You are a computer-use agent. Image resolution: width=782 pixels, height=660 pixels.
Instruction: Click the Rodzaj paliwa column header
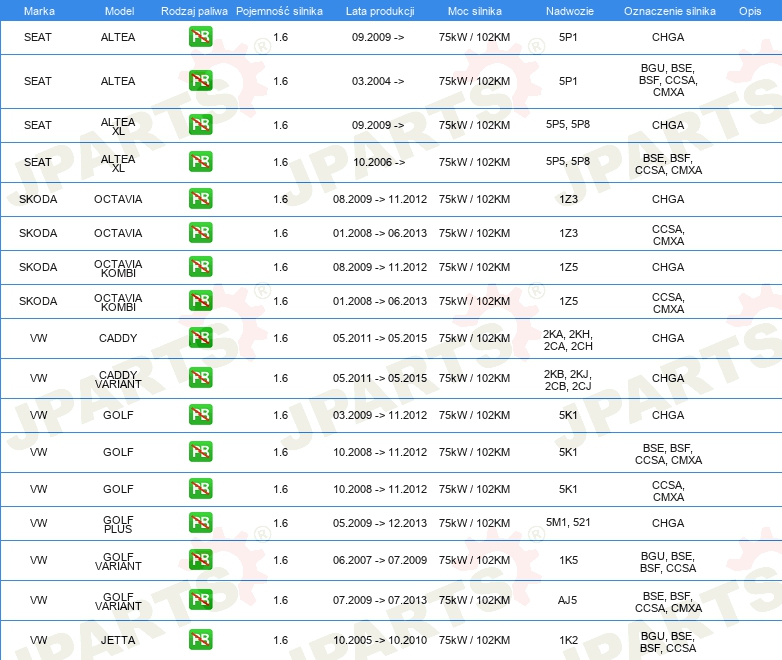[194, 11]
